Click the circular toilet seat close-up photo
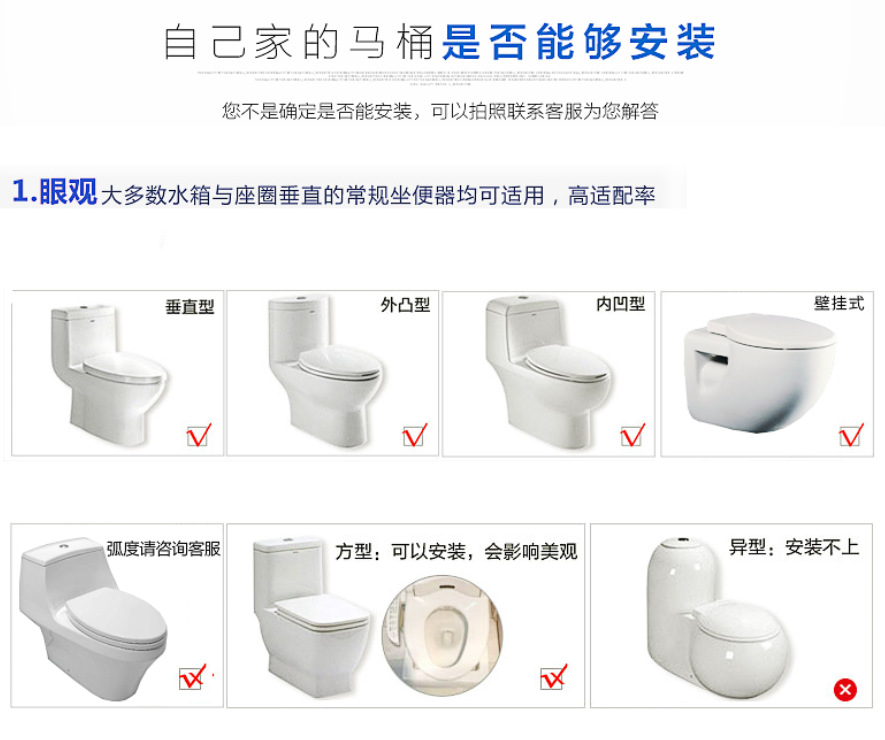 coord(442,635)
